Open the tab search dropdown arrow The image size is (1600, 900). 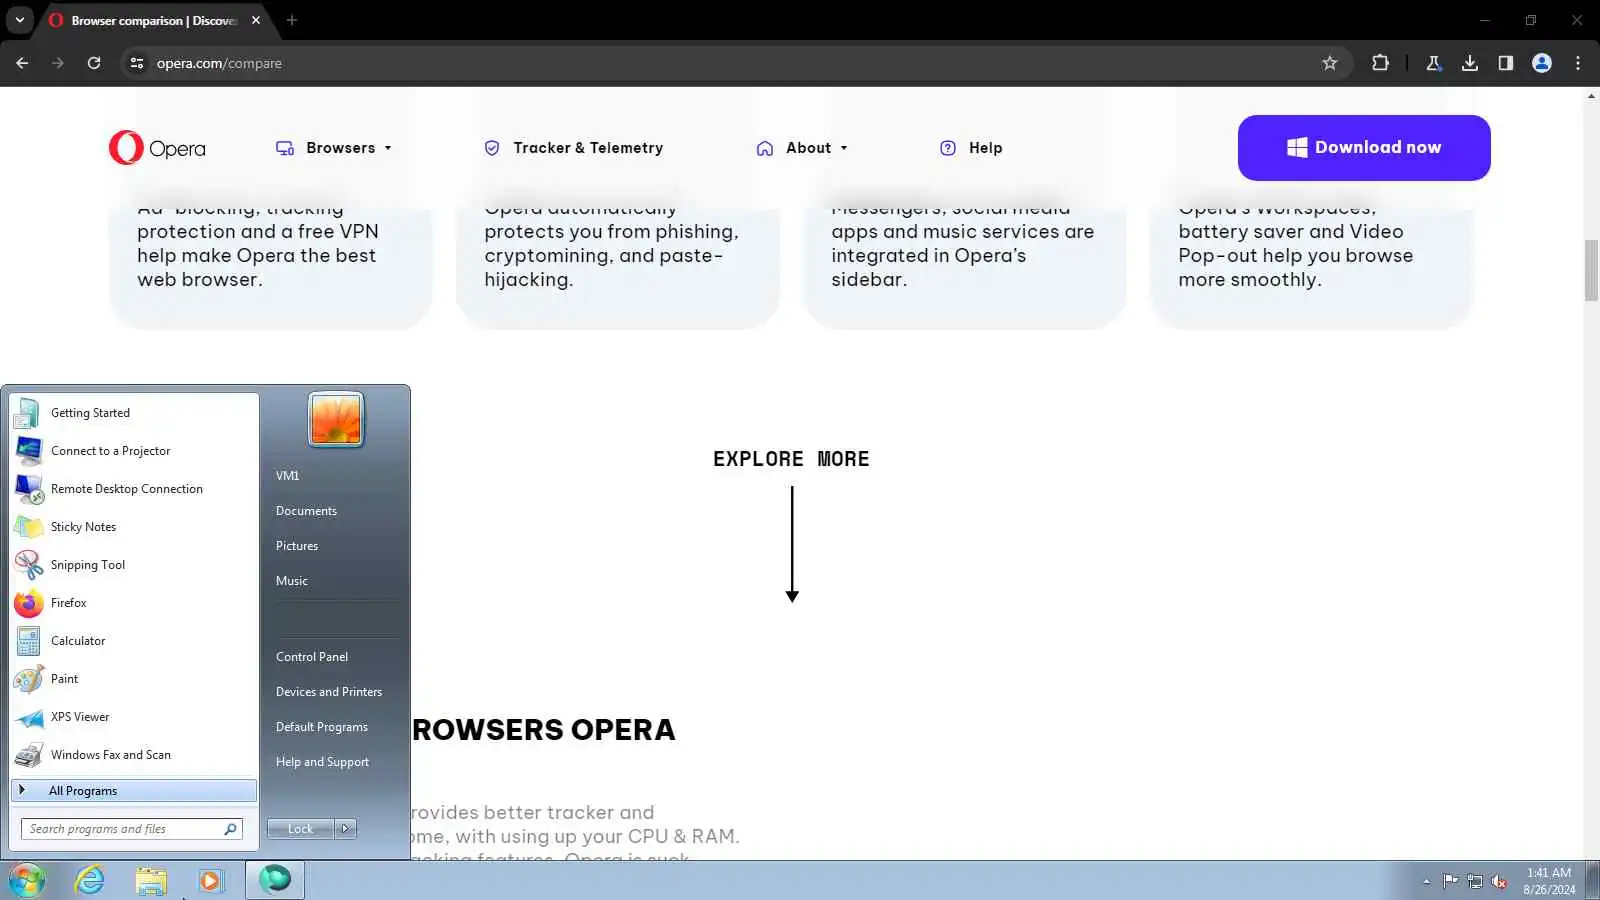[x=19, y=20]
